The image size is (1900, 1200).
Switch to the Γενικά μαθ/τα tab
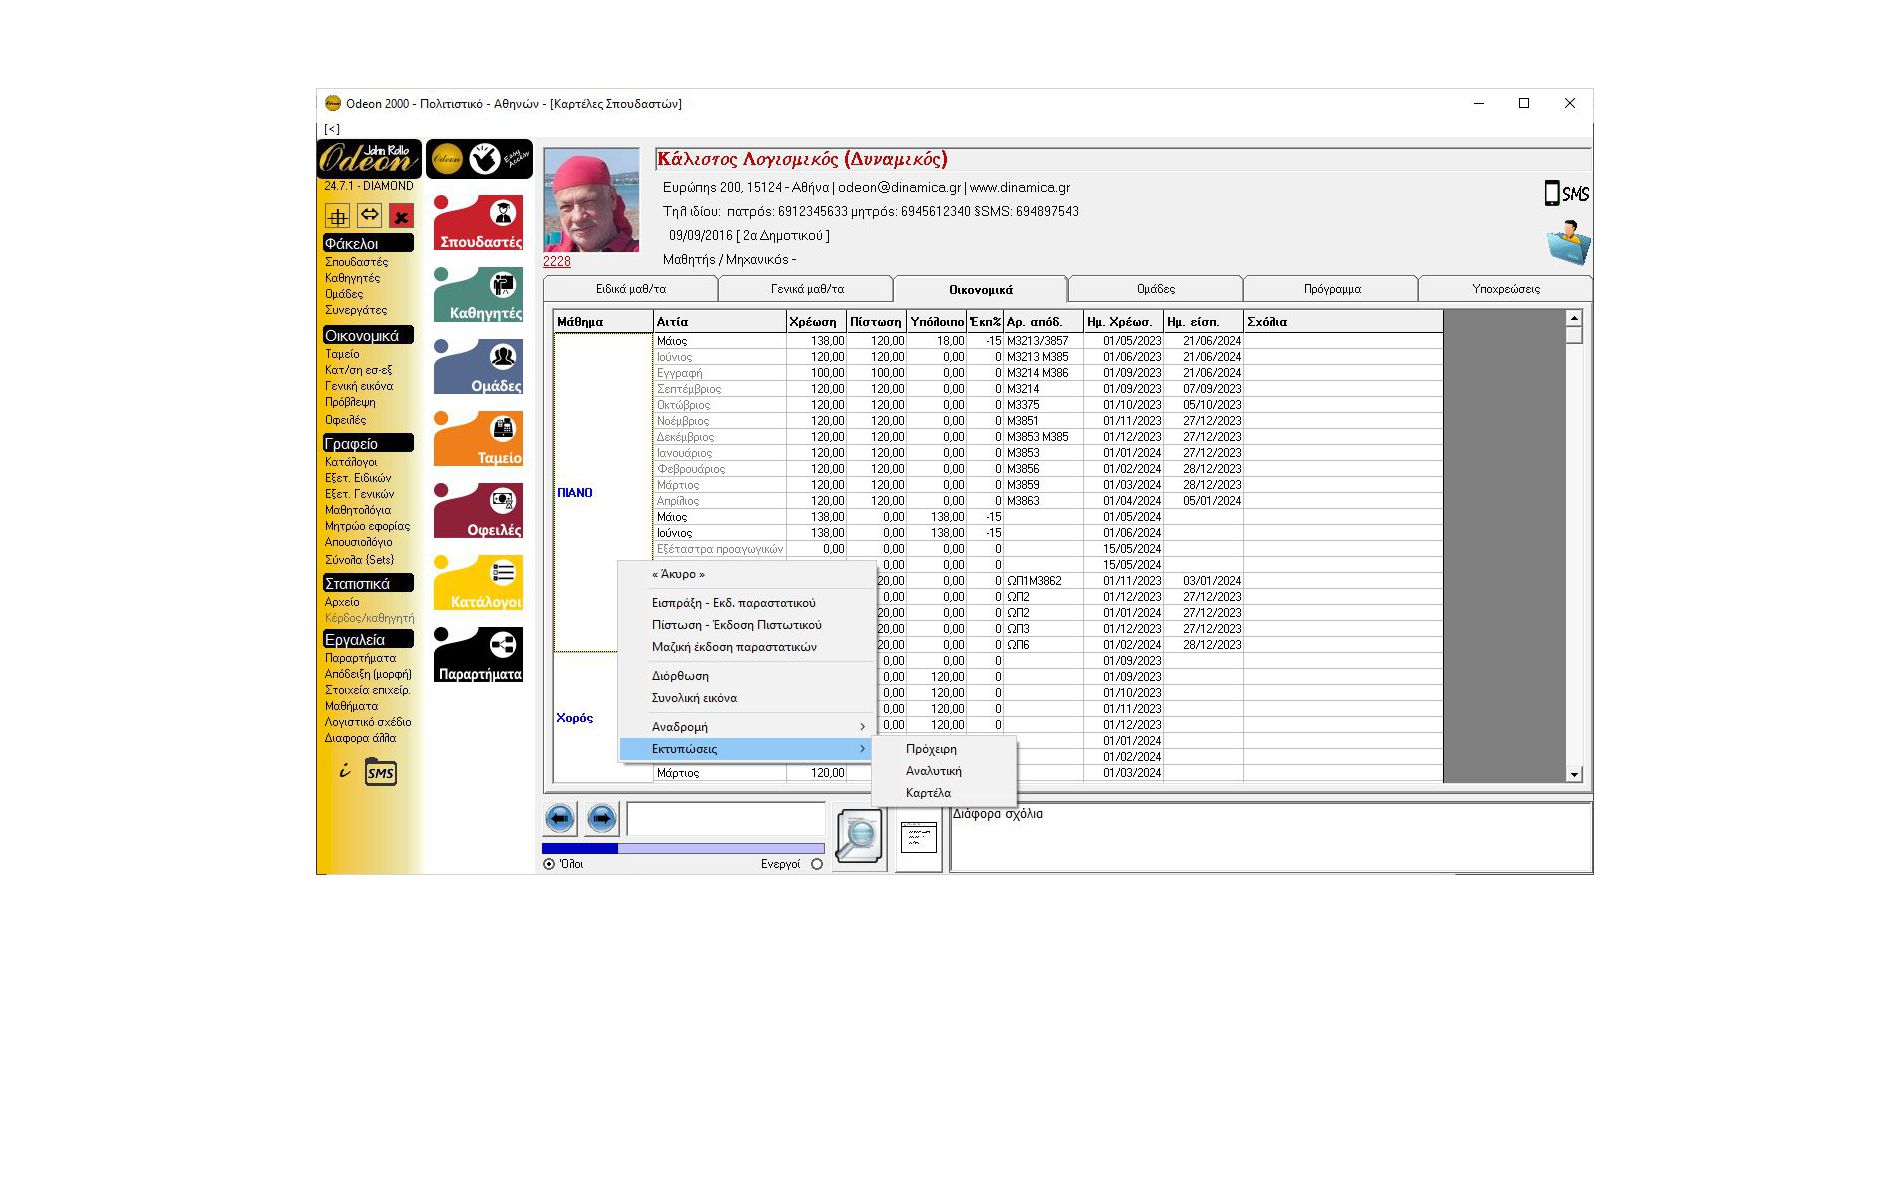click(807, 289)
